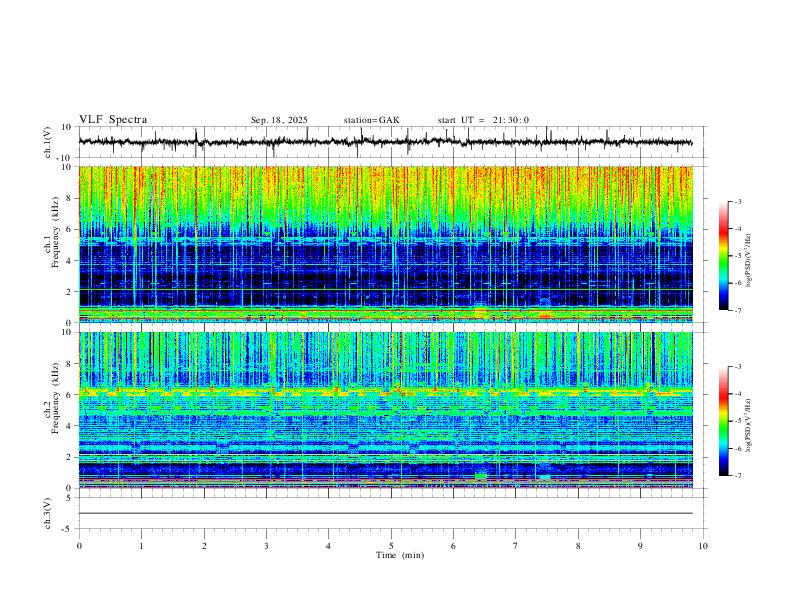Screen dimensions: 792x612
Task: Click the ch.1 voltage waveform trace
Action: tap(385, 142)
